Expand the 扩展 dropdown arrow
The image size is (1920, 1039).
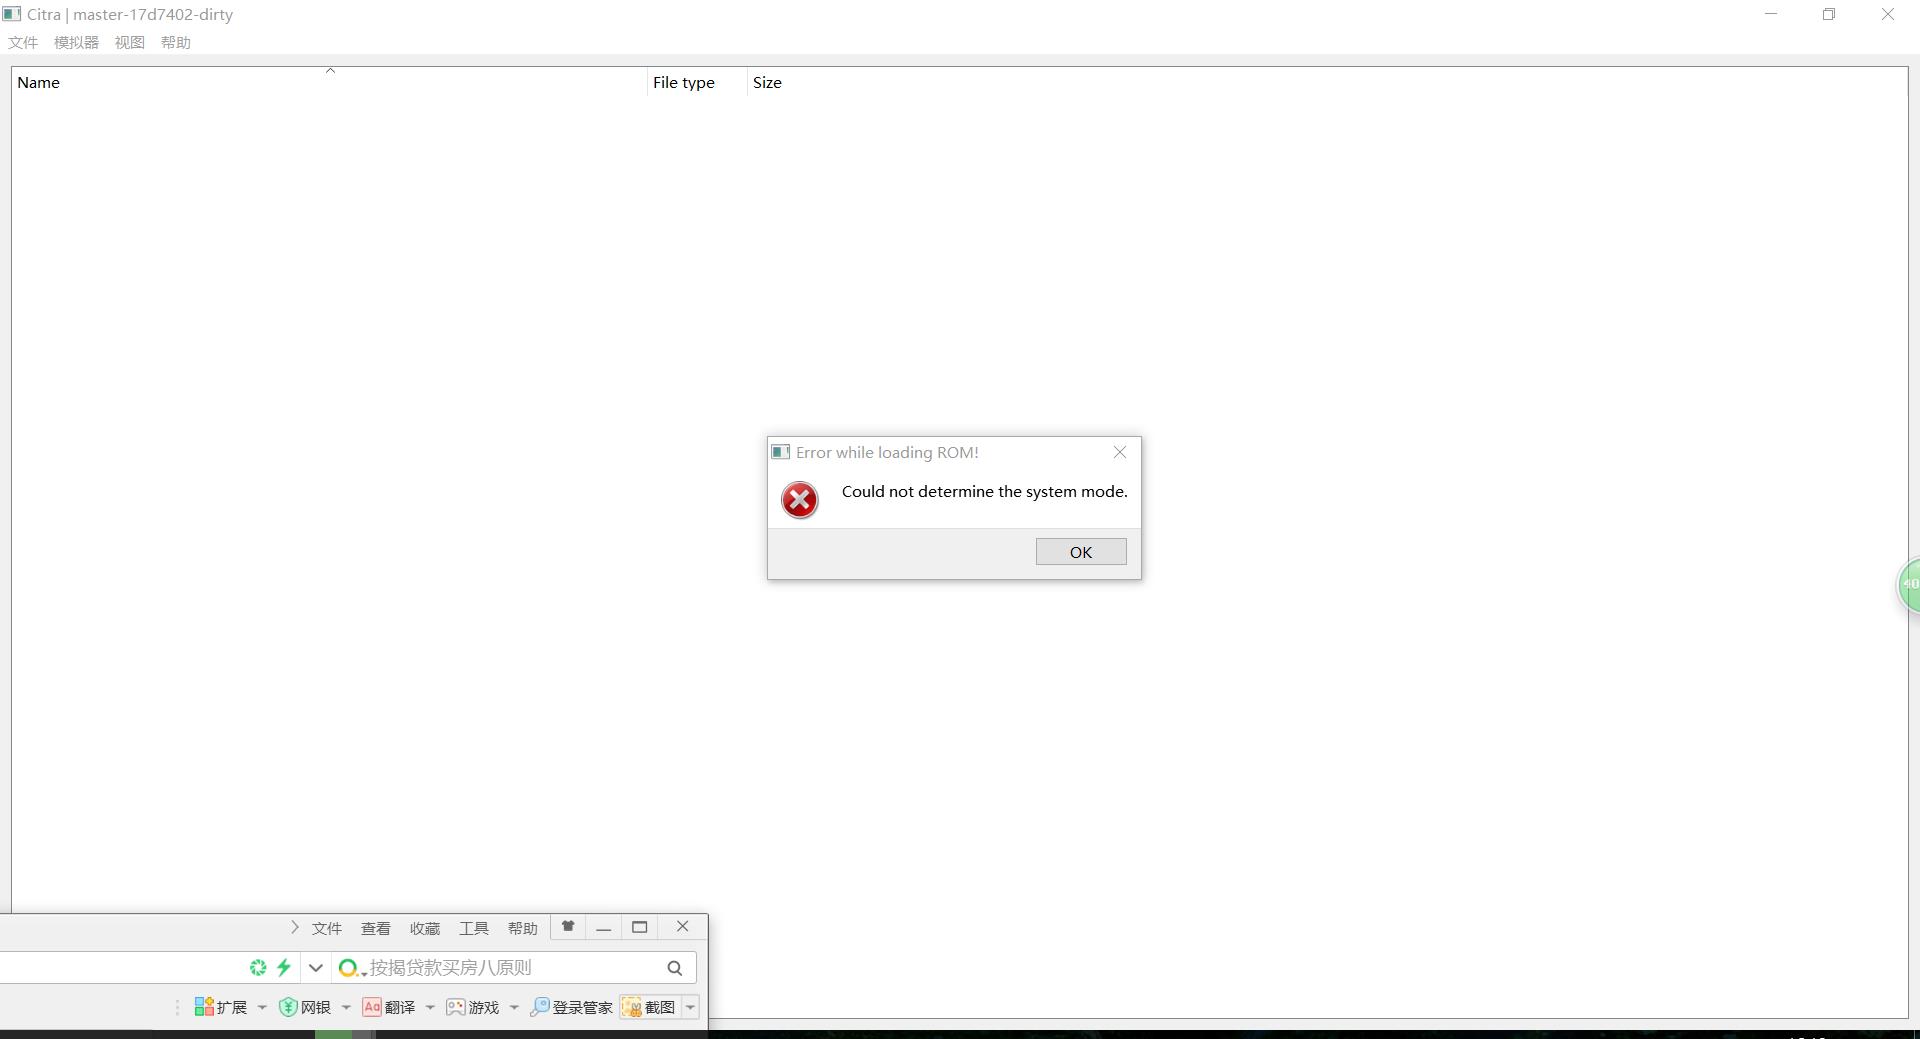(x=262, y=1007)
